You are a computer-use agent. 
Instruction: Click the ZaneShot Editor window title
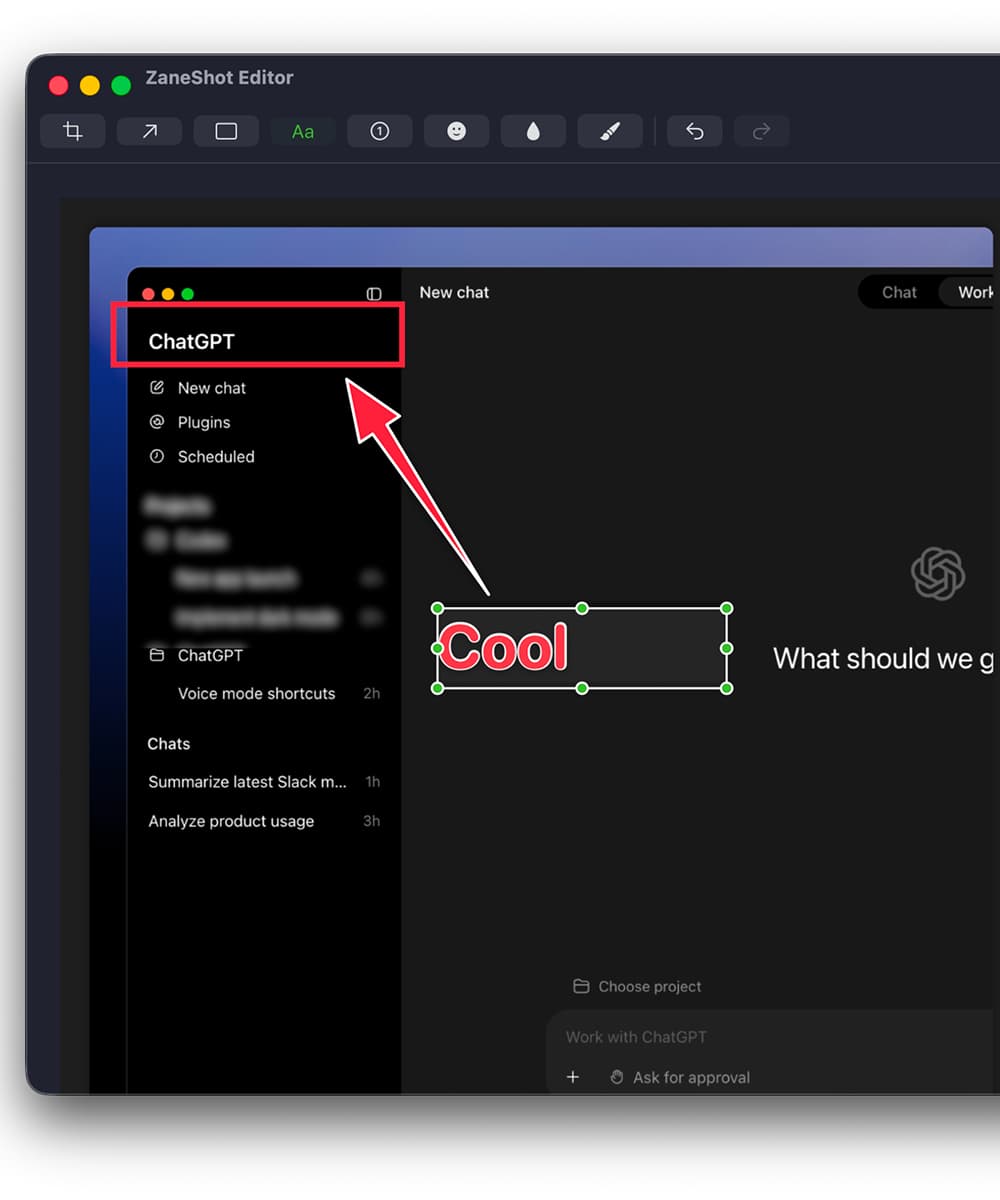point(219,77)
